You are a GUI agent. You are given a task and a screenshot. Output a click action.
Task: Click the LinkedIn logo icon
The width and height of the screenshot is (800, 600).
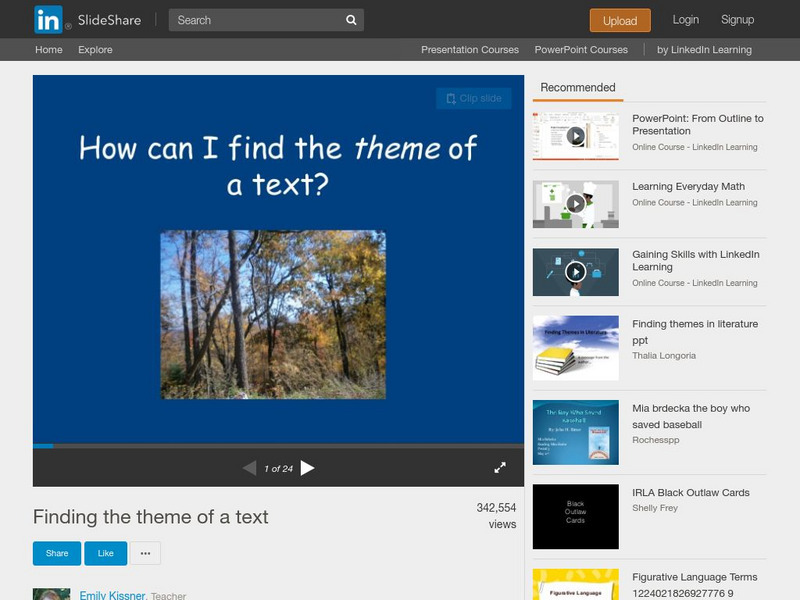[x=47, y=20]
